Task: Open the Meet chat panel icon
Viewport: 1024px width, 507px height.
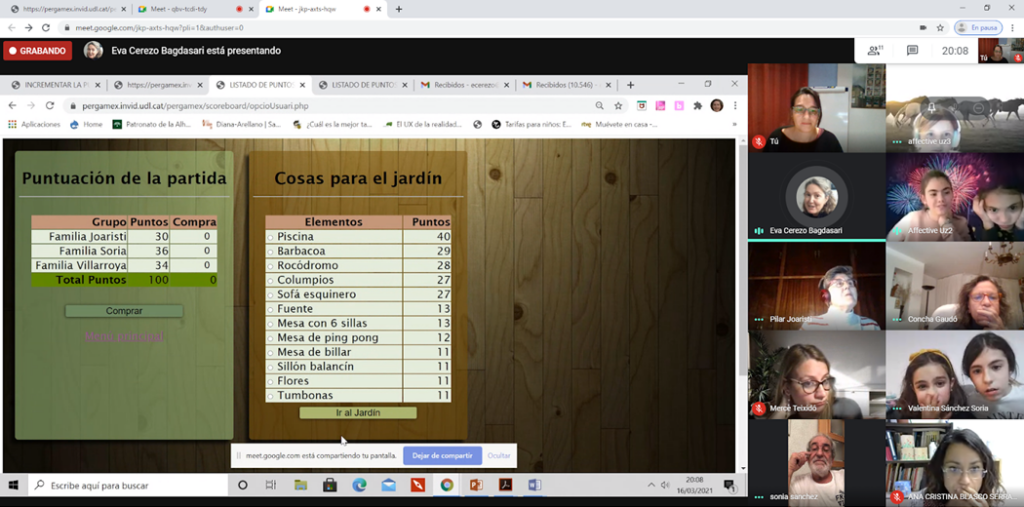Action: click(912, 50)
